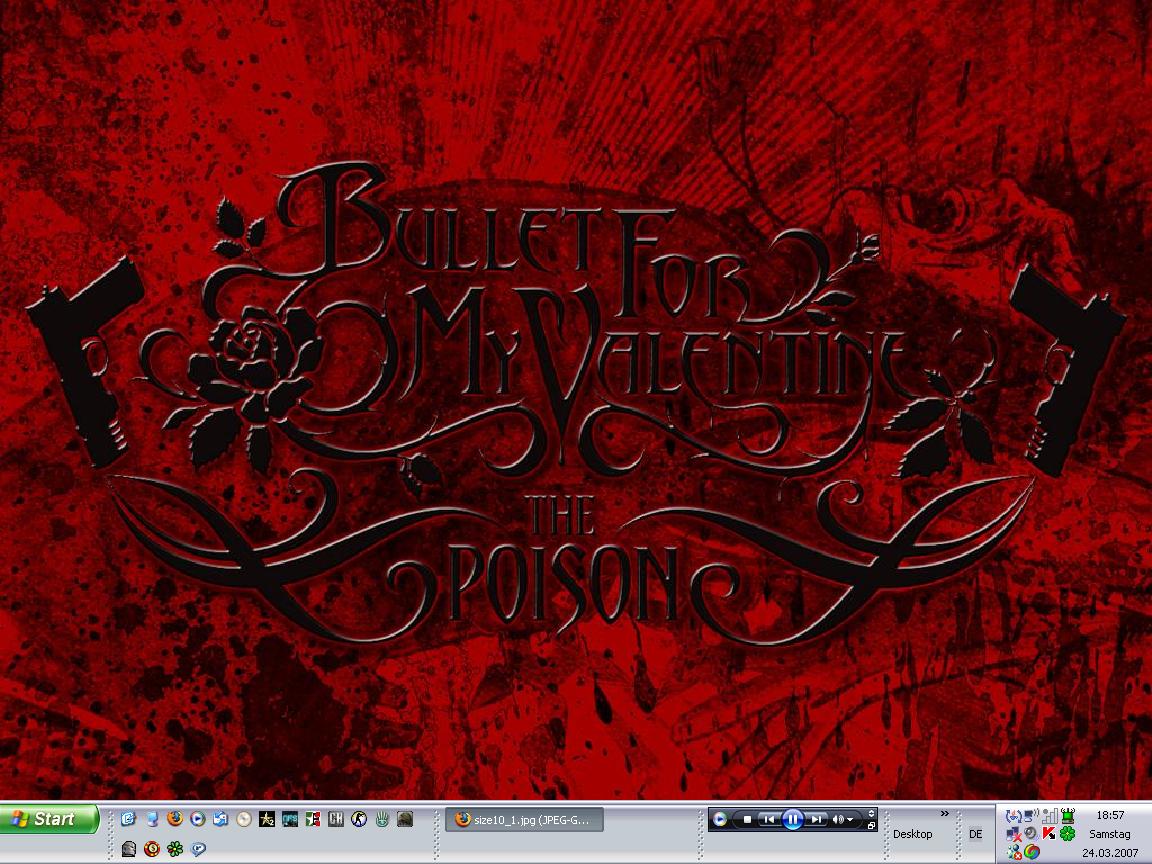Open the DE language bar selector

(976, 834)
